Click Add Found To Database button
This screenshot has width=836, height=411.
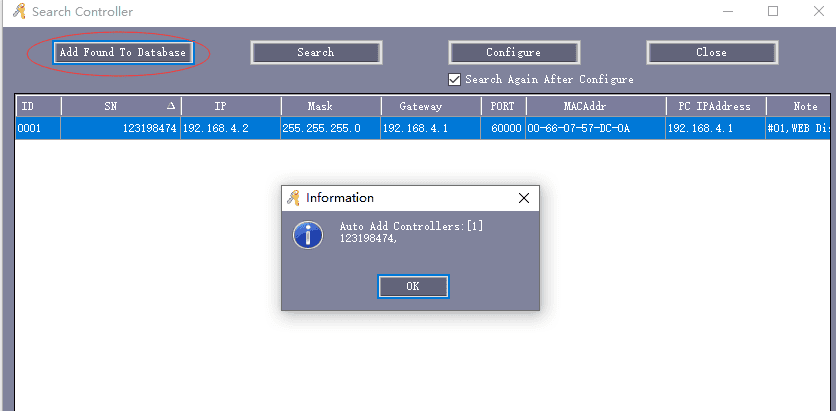tap(122, 53)
